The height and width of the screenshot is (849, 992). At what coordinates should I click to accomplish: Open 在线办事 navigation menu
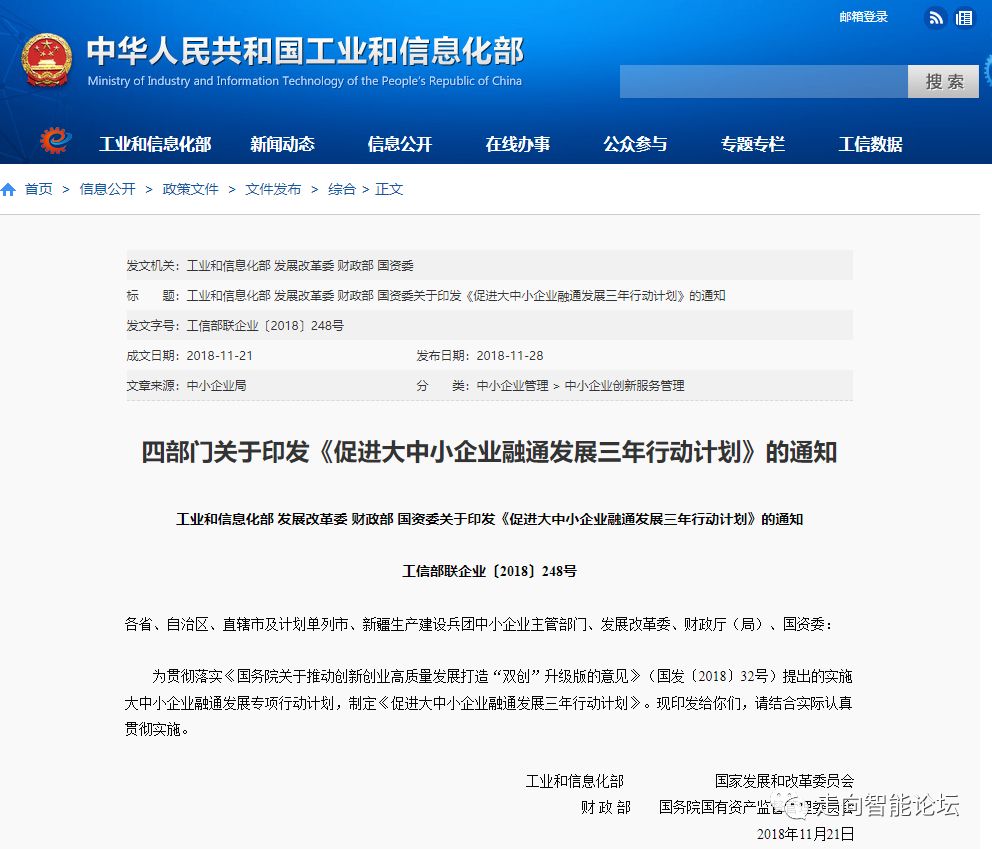[x=518, y=144]
